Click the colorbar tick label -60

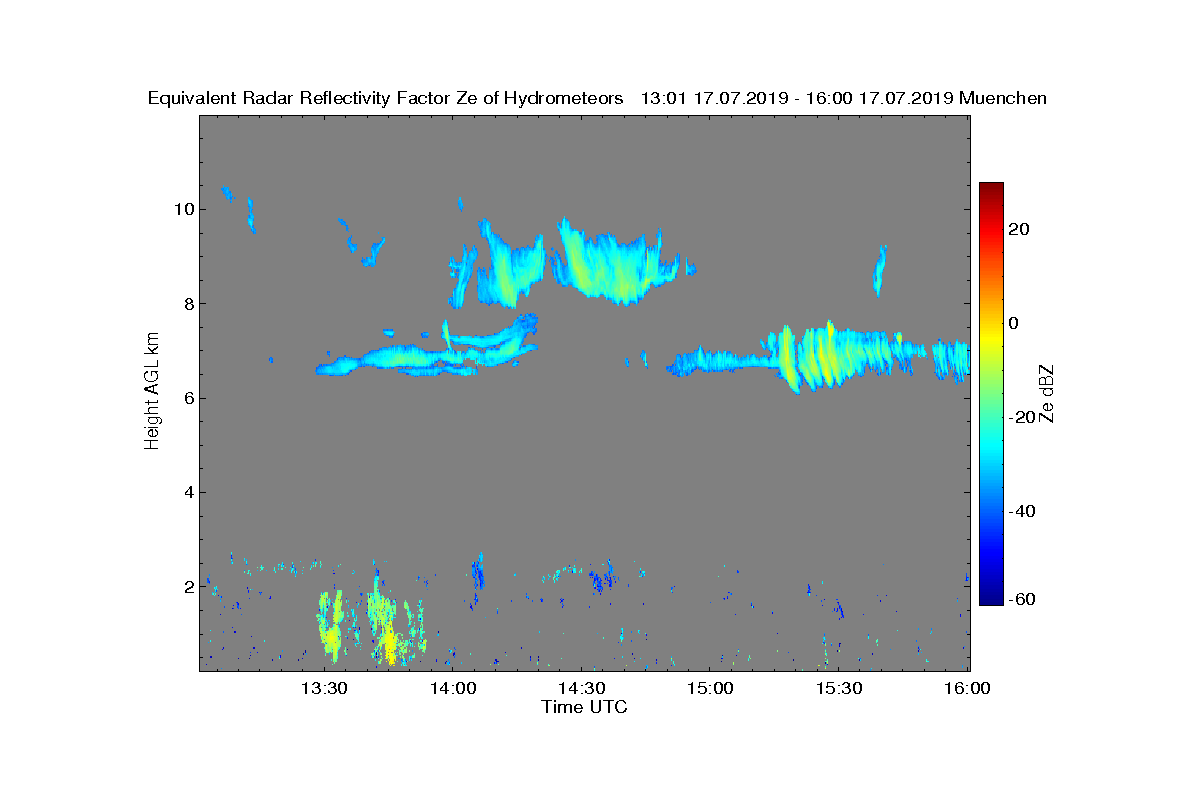click(1022, 599)
